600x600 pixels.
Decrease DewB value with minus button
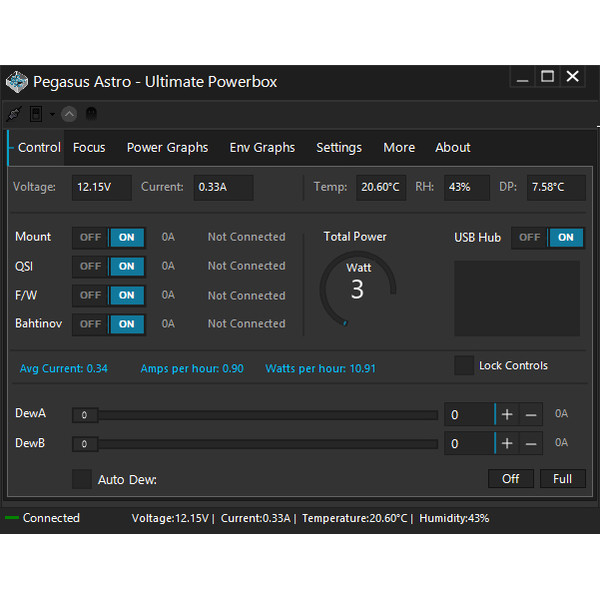(531, 443)
